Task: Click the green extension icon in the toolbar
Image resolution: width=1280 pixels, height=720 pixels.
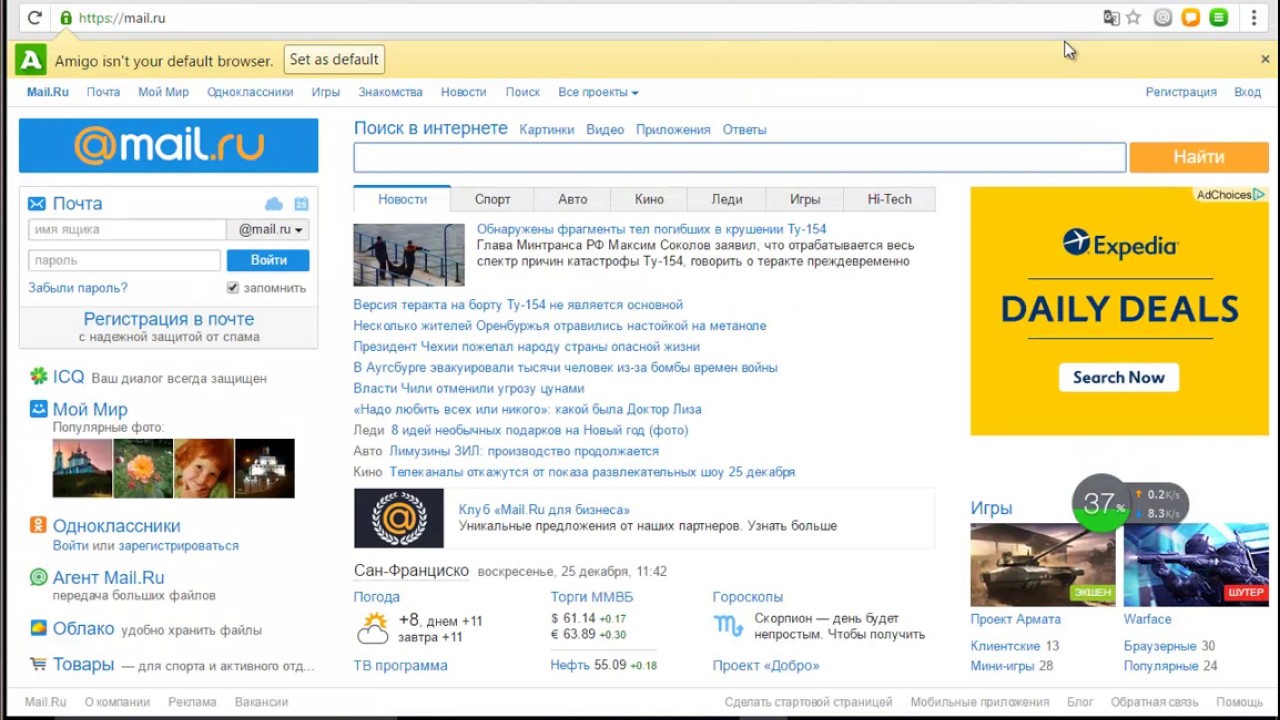Action: coord(1218,17)
